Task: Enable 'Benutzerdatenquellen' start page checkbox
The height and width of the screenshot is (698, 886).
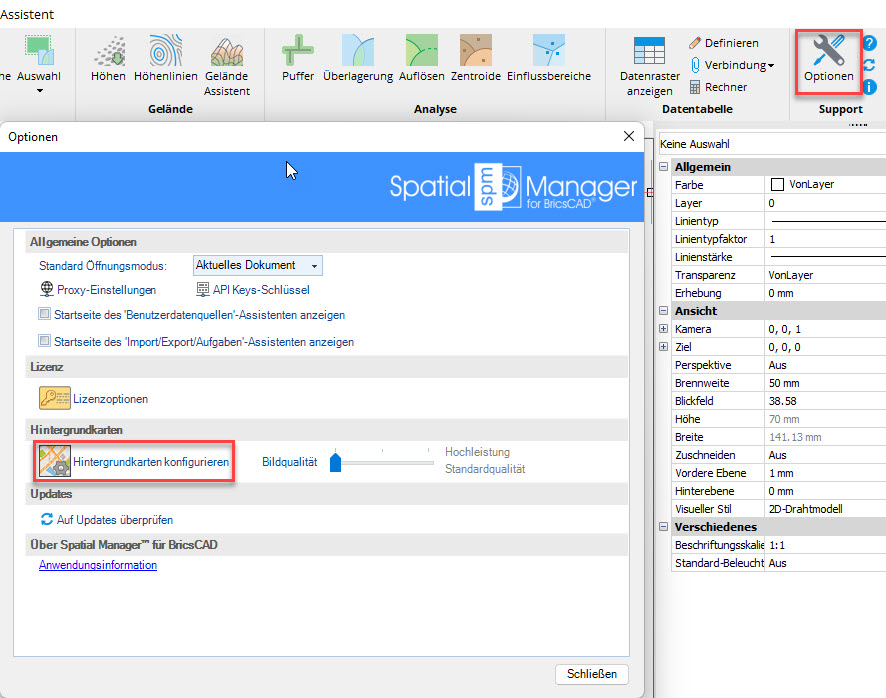Action: [x=45, y=315]
